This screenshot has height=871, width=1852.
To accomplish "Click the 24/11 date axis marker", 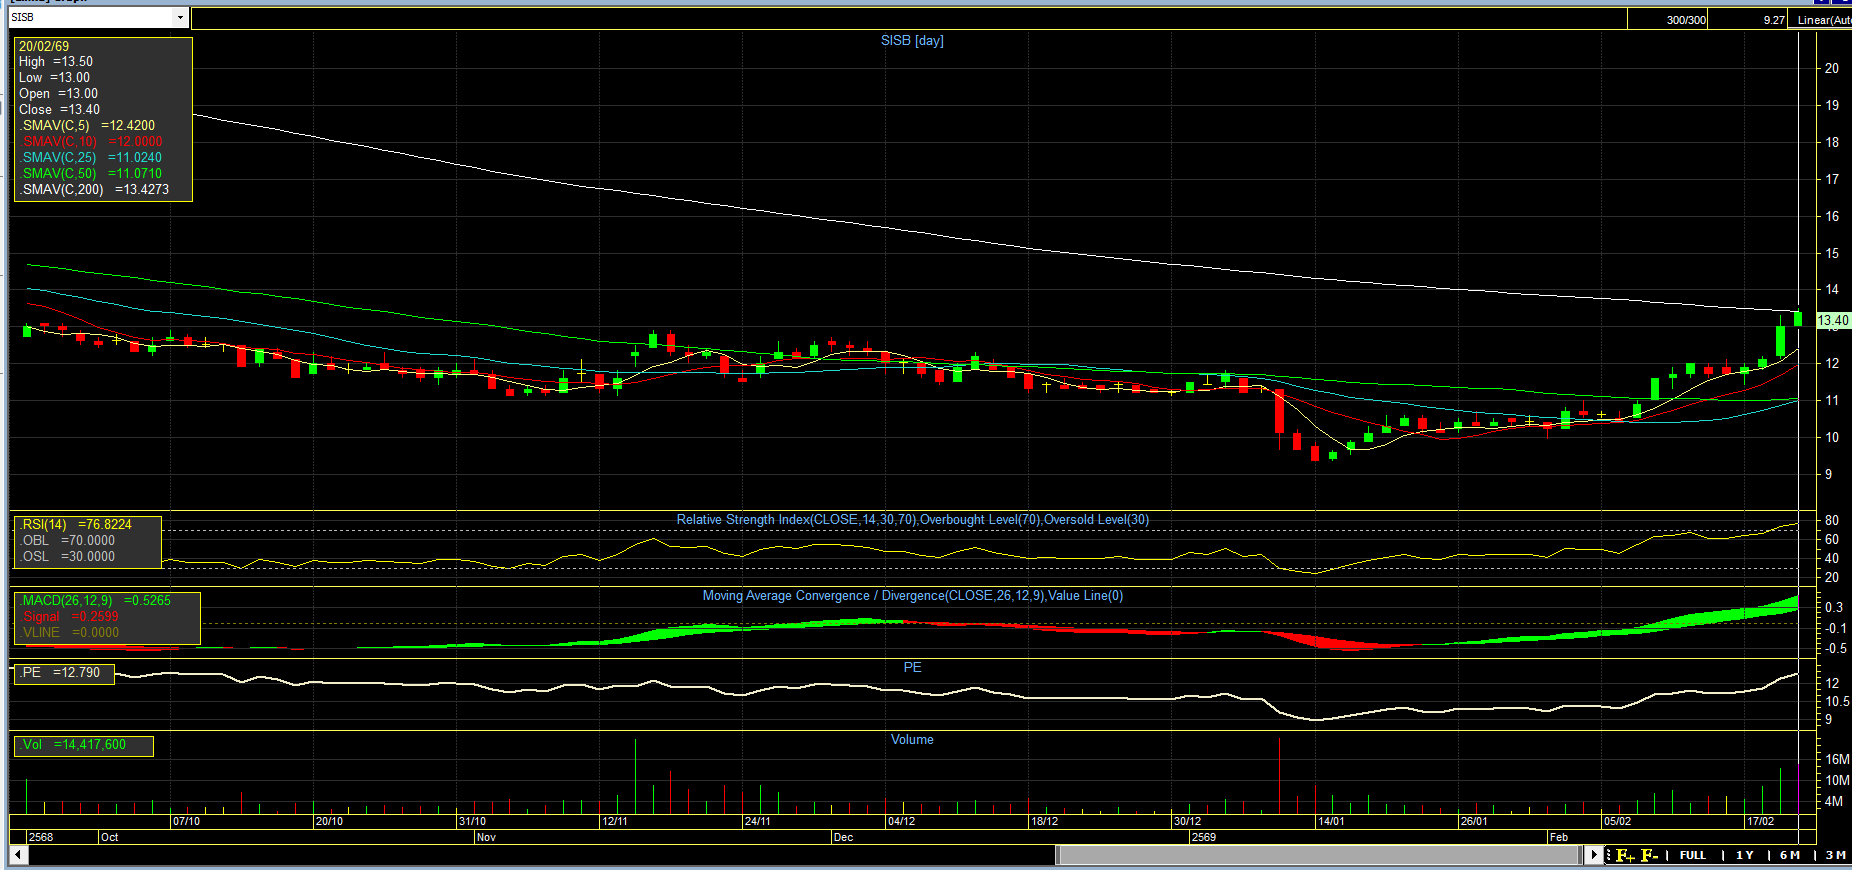I will point(758,821).
